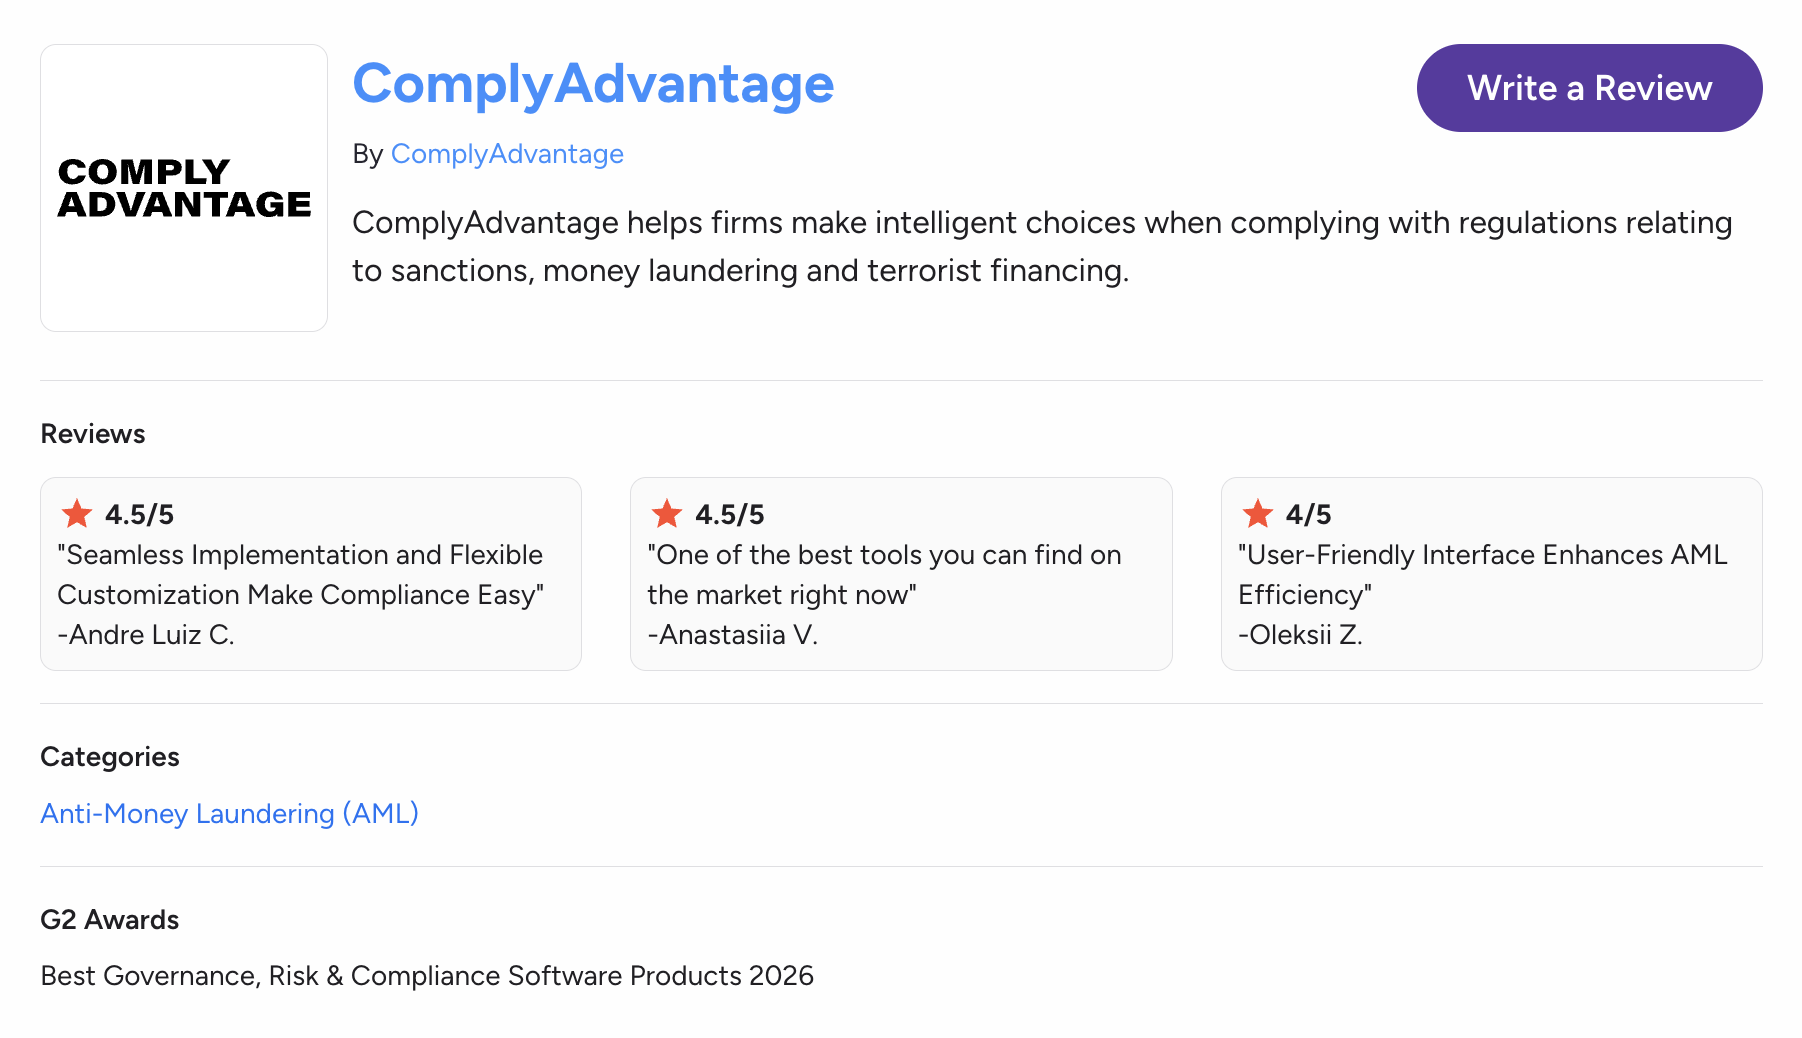Image resolution: width=1802 pixels, height=1038 pixels.
Task: Click the star icon in Oleksii's review
Action: click(1257, 514)
